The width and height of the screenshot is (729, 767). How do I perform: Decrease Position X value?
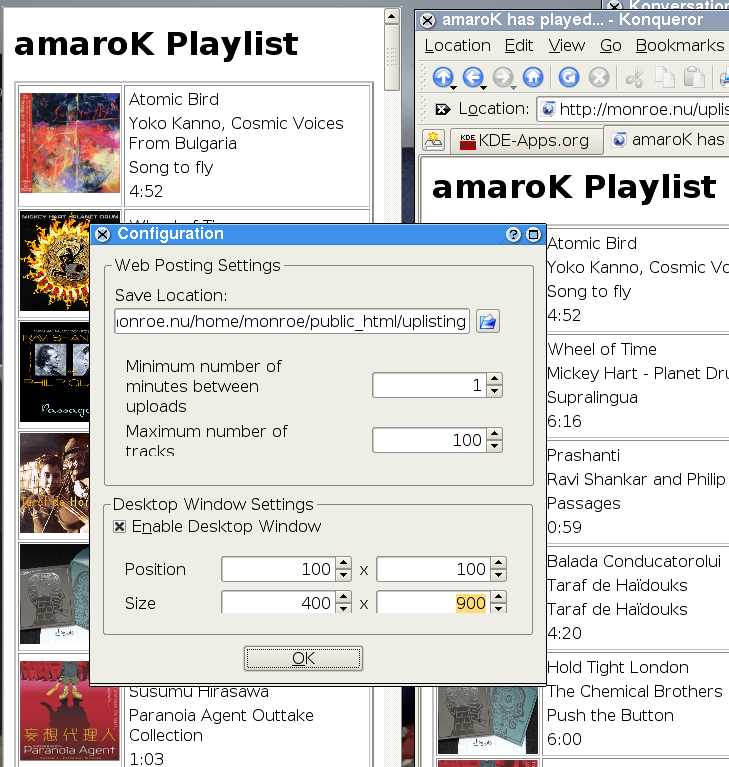[x=343, y=575]
